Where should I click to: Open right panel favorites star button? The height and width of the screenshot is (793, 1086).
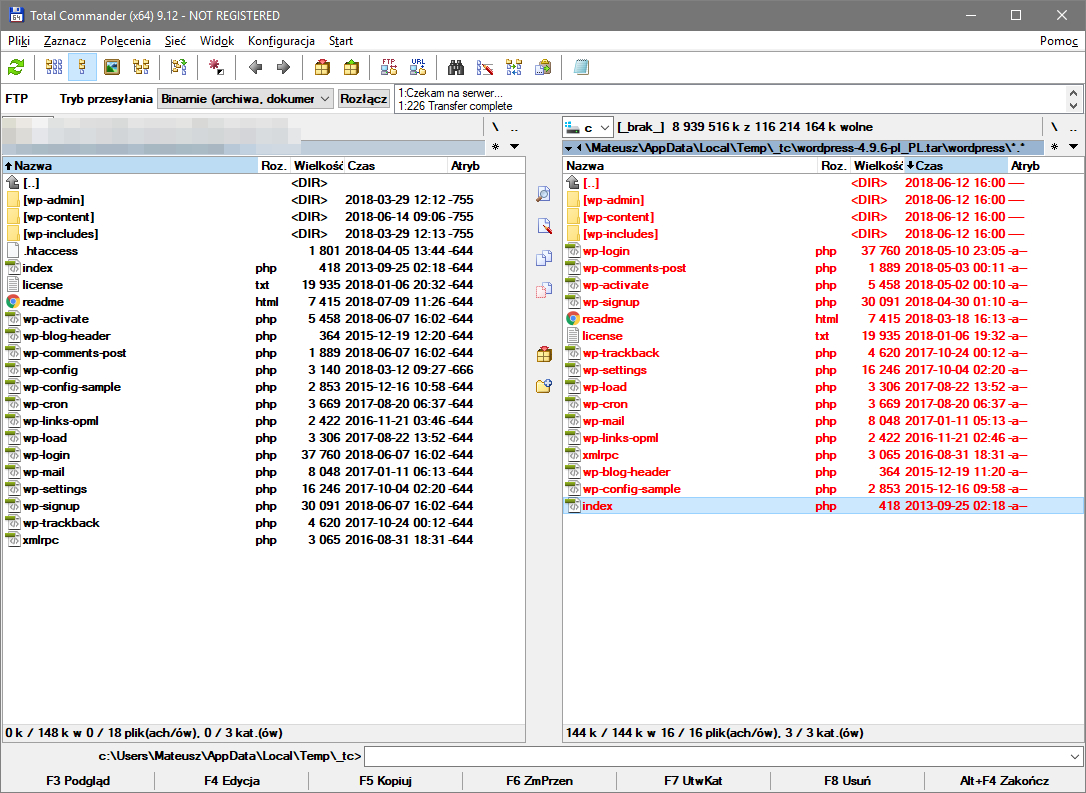(x=1054, y=146)
